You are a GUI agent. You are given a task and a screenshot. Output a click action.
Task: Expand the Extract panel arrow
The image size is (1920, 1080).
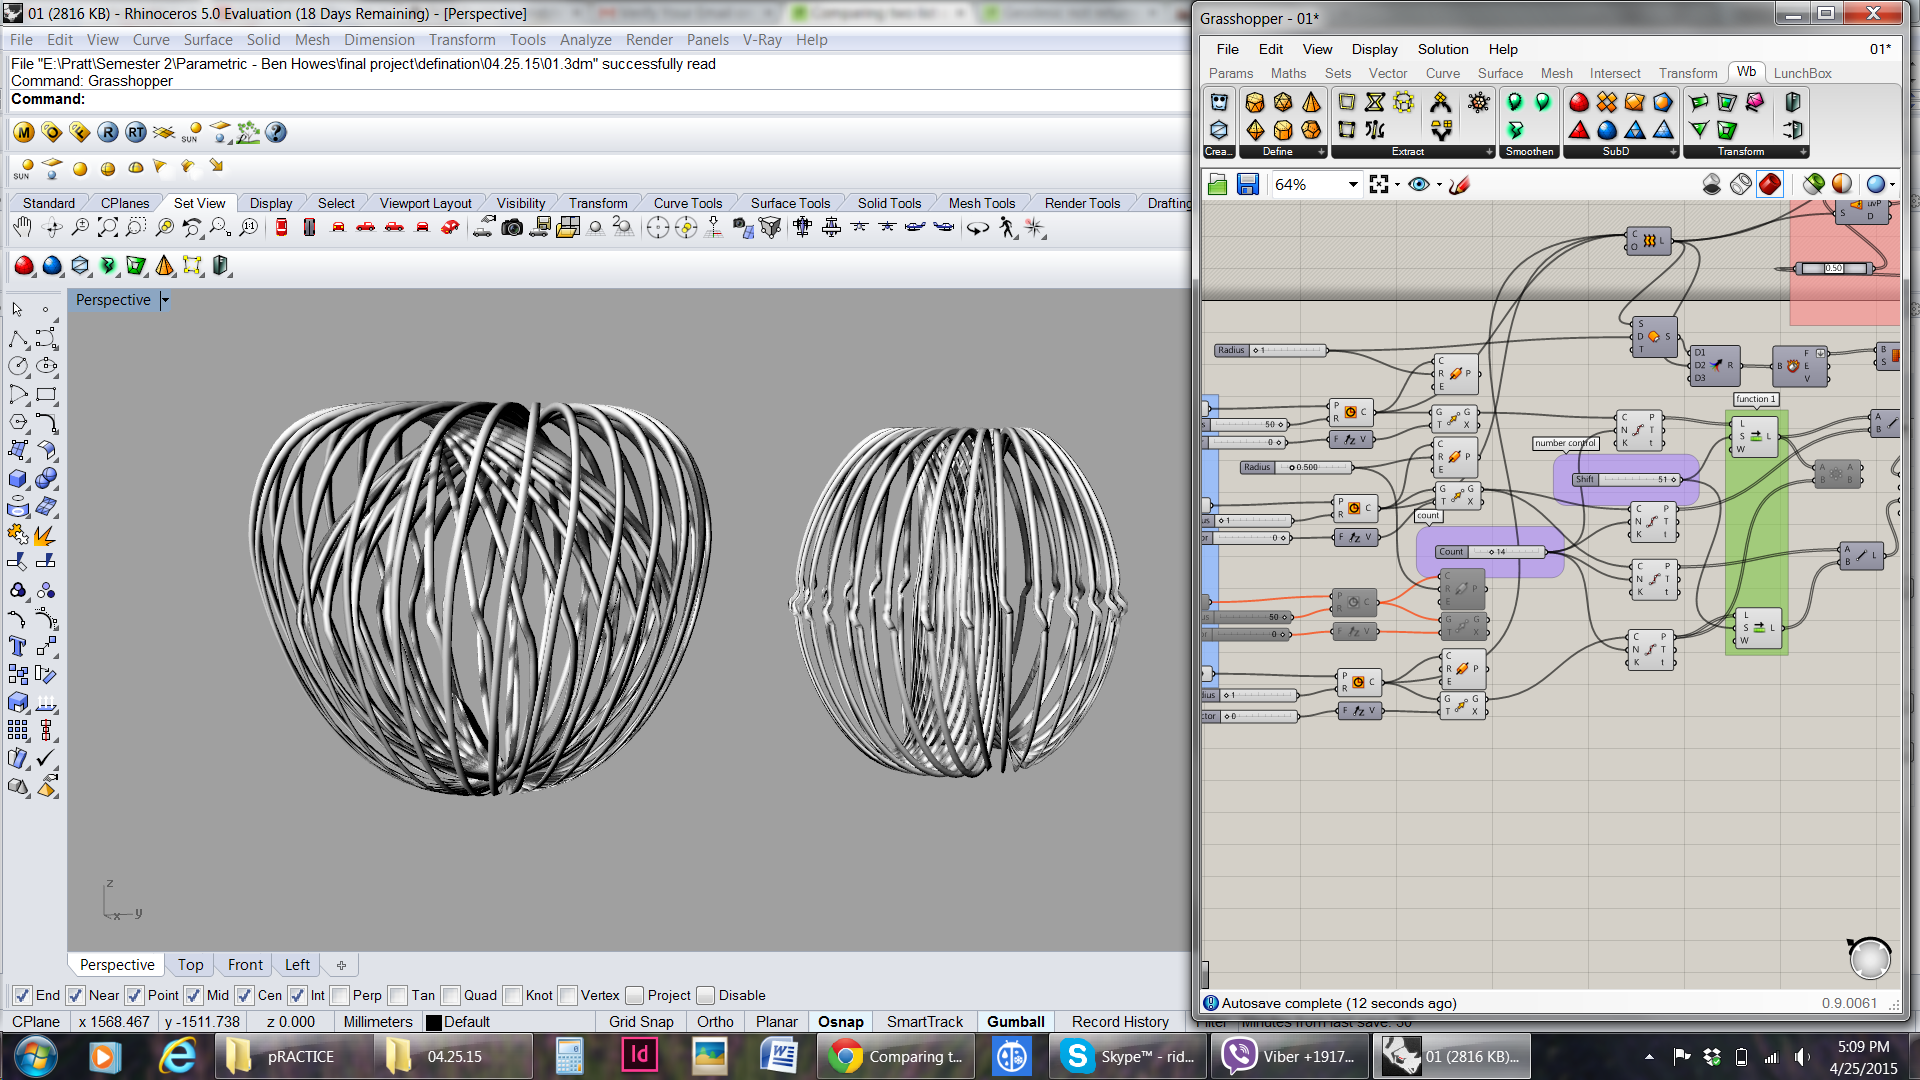pyautogui.click(x=1488, y=152)
